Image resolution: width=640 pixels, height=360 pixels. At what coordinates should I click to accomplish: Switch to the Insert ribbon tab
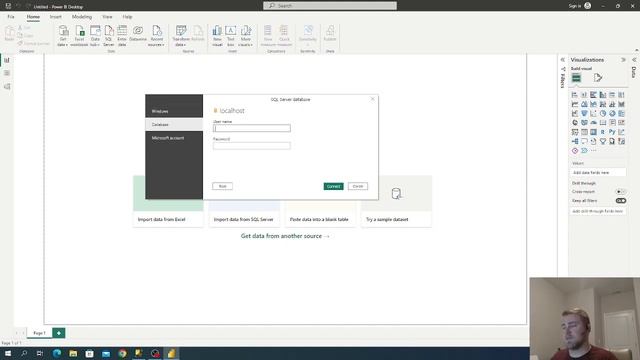click(x=56, y=17)
